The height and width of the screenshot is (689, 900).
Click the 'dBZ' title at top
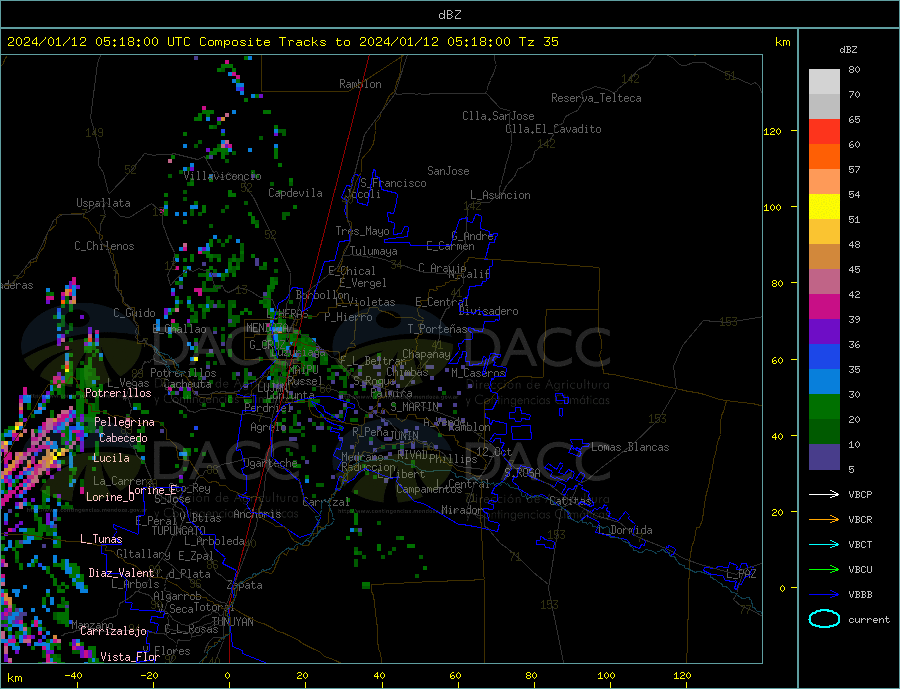point(449,15)
